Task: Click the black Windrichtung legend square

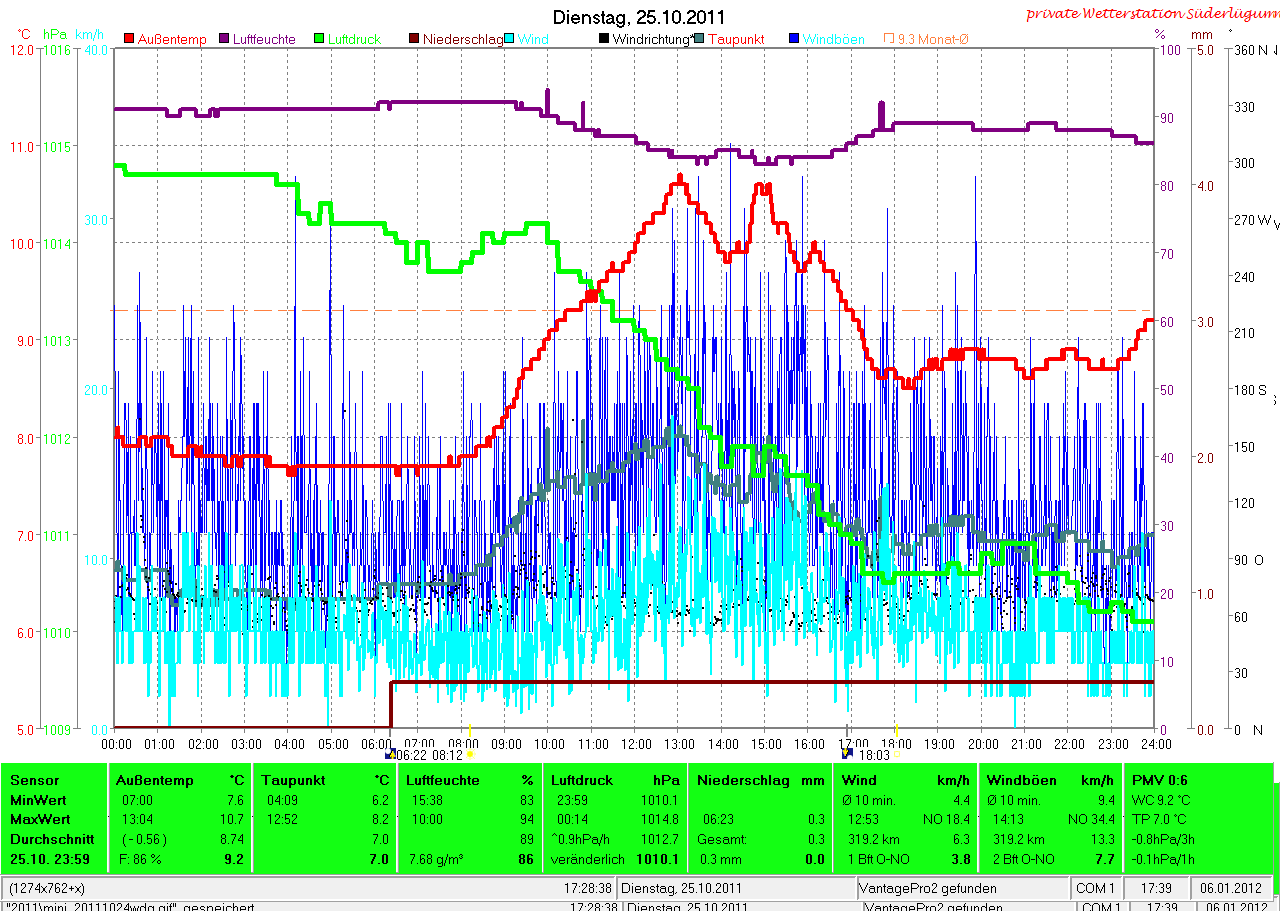Action: (604, 39)
